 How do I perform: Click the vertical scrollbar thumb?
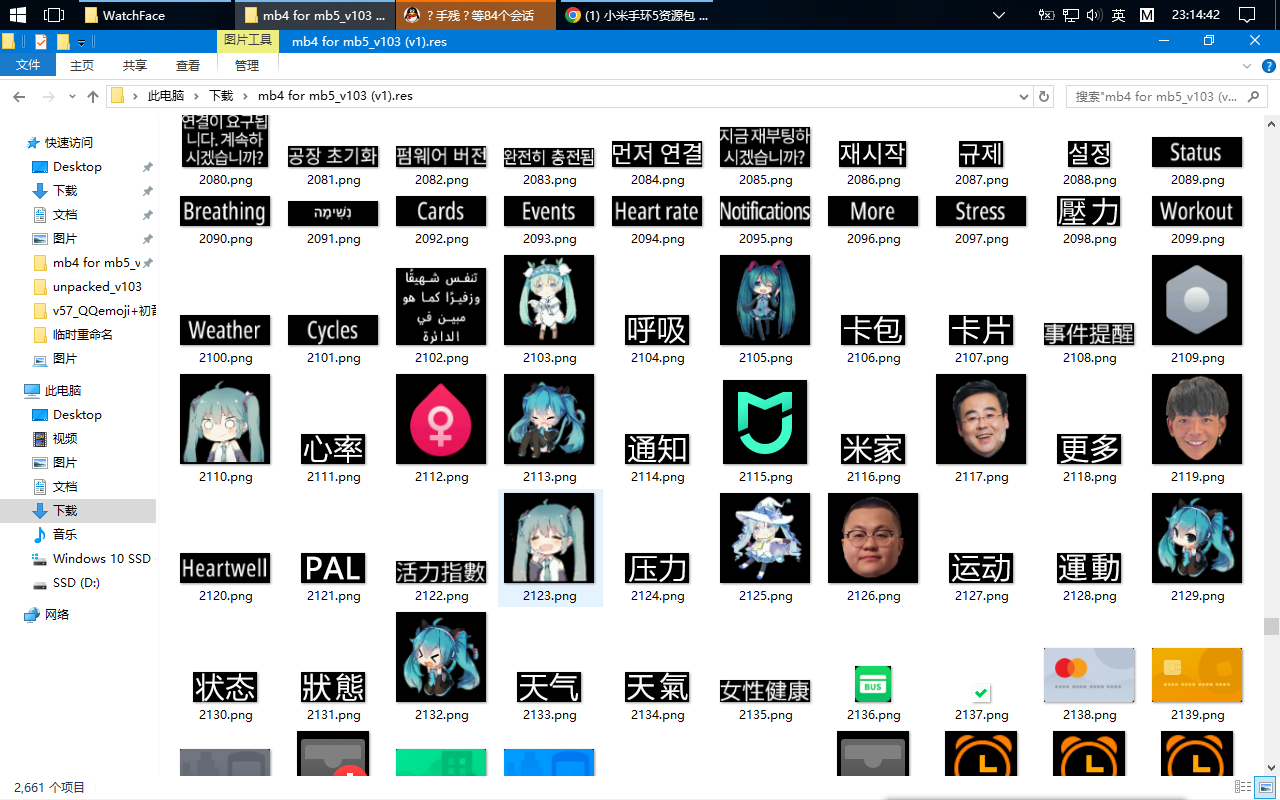(x=1271, y=626)
